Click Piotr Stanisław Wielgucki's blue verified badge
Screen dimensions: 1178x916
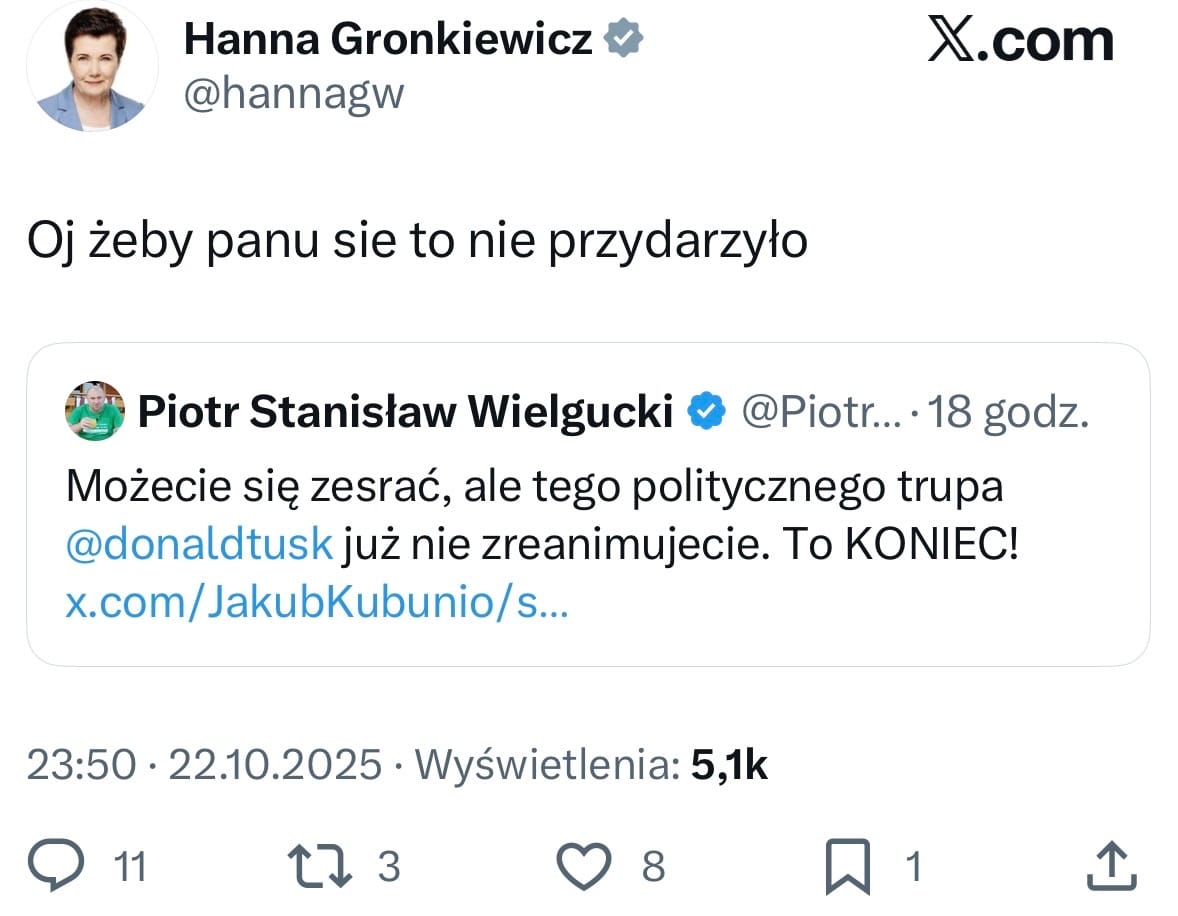tap(708, 411)
